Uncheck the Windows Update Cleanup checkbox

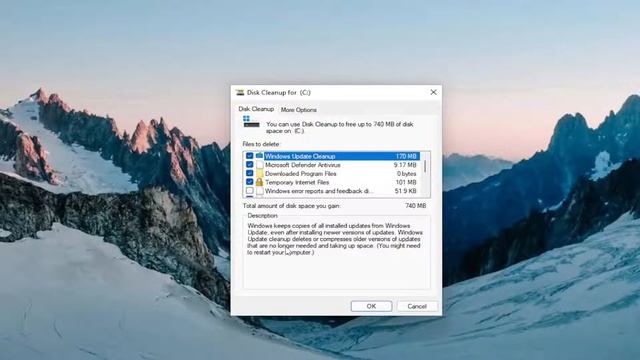tap(249, 156)
